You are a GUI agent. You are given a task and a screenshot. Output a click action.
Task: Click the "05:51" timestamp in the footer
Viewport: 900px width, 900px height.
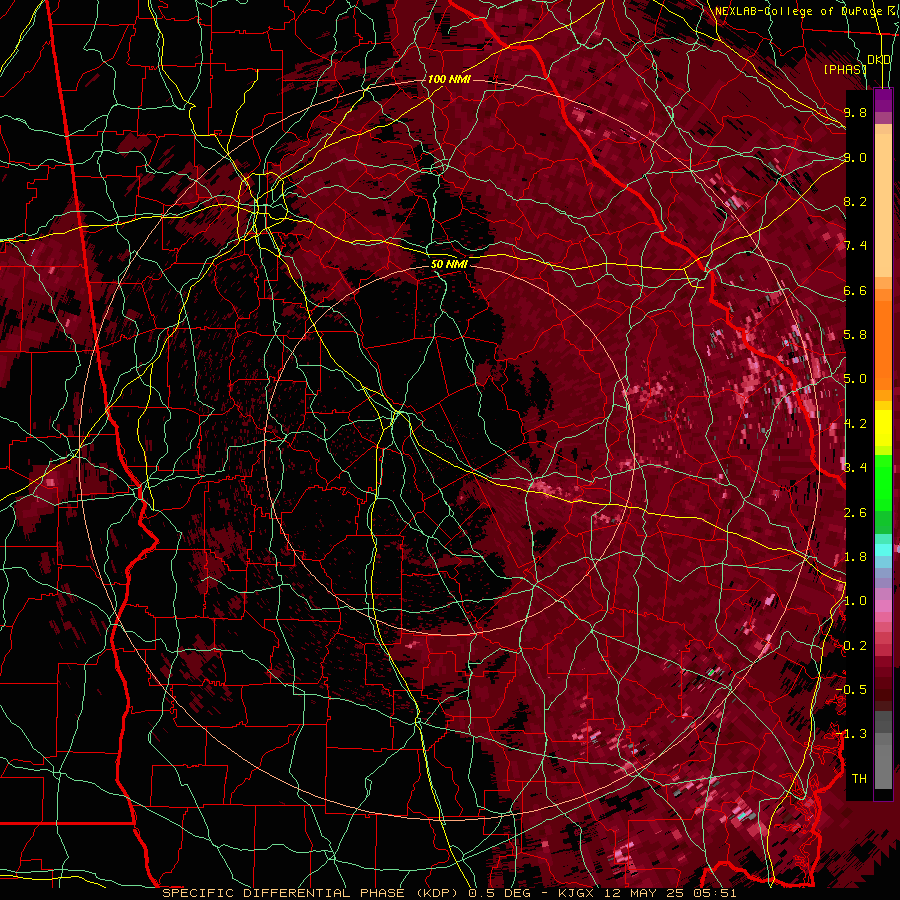point(717,893)
